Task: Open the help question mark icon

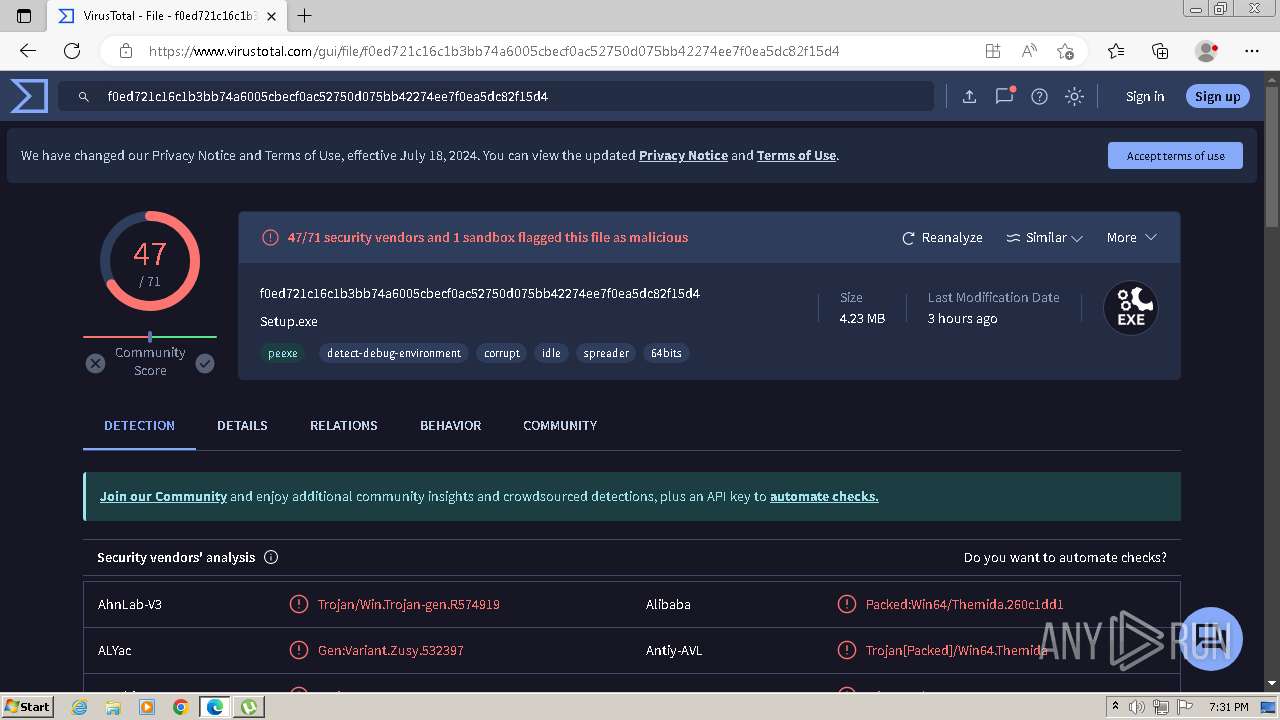Action: click(1040, 96)
